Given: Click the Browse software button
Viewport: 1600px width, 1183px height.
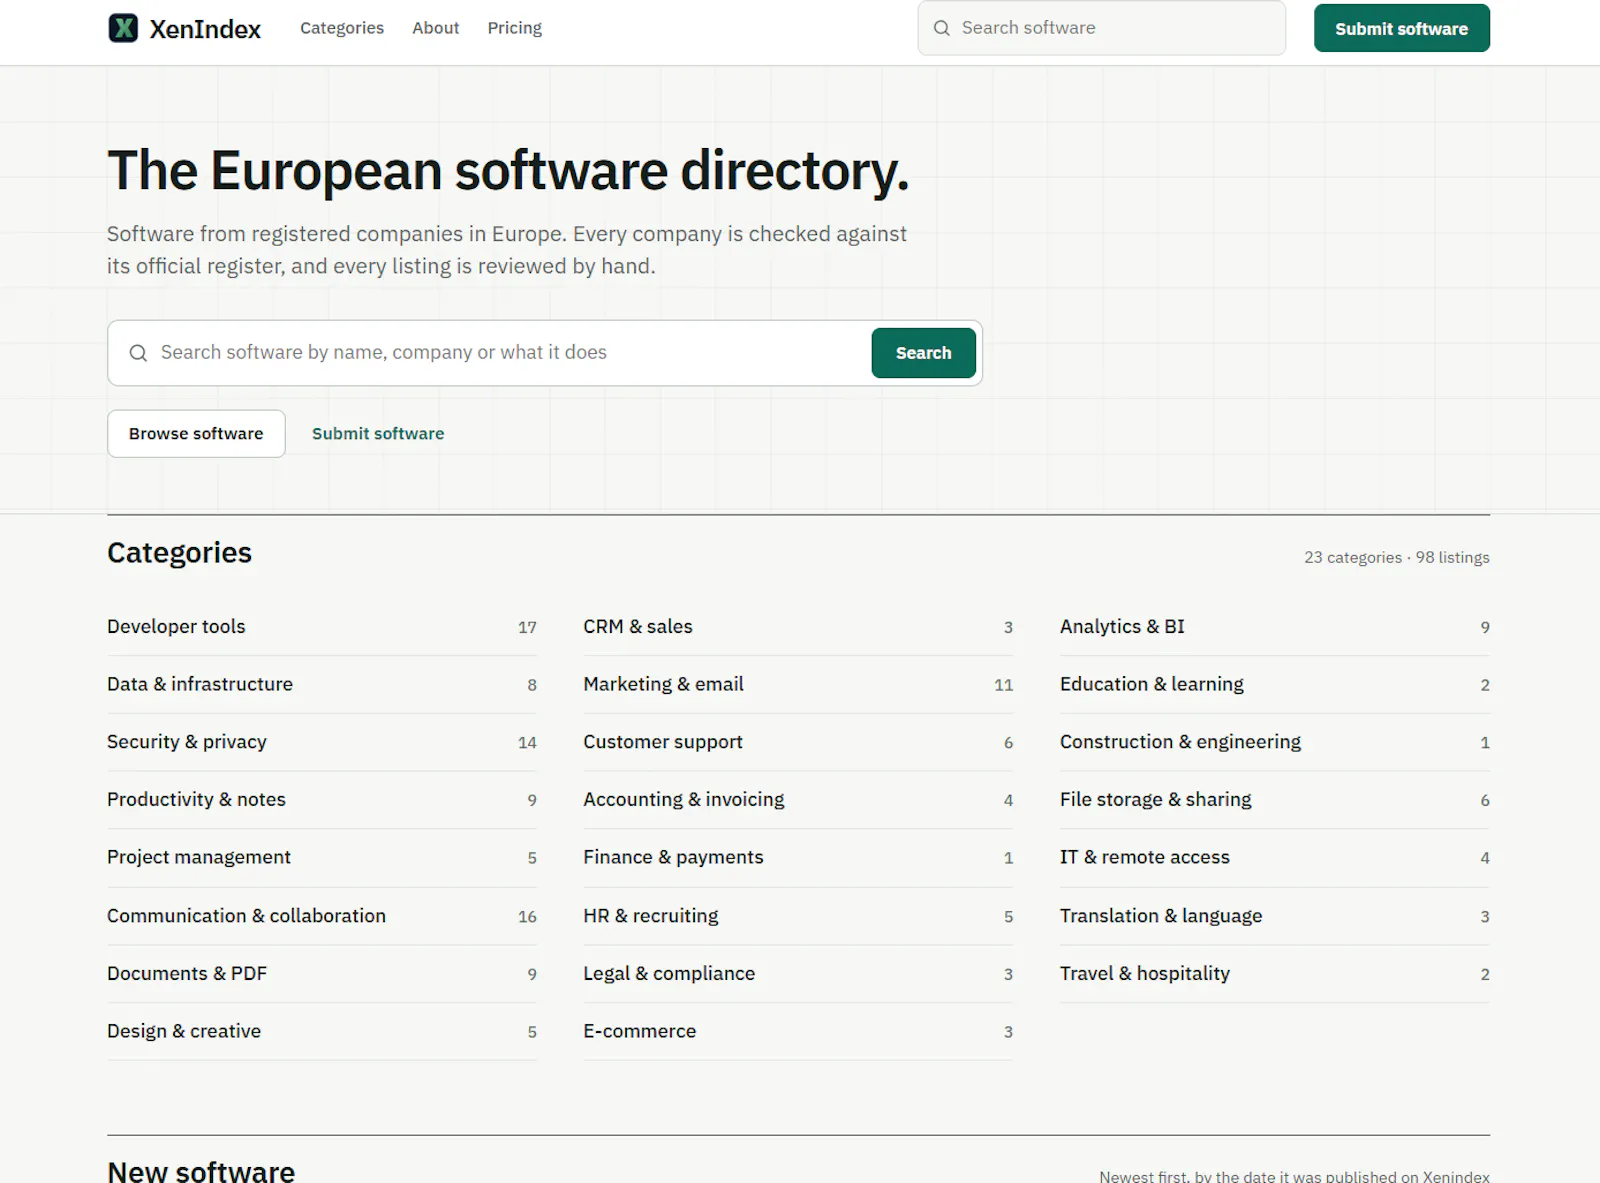Looking at the screenshot, I should tap(196, 434).
